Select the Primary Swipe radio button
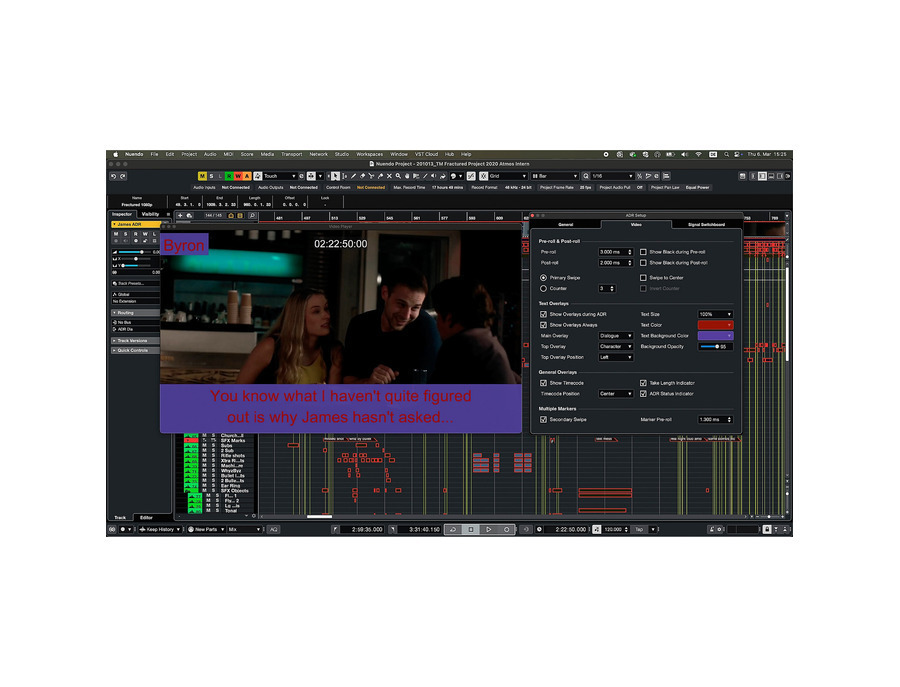Image resolution: width=900 pixels, height=687 pixels. (543, 278)
